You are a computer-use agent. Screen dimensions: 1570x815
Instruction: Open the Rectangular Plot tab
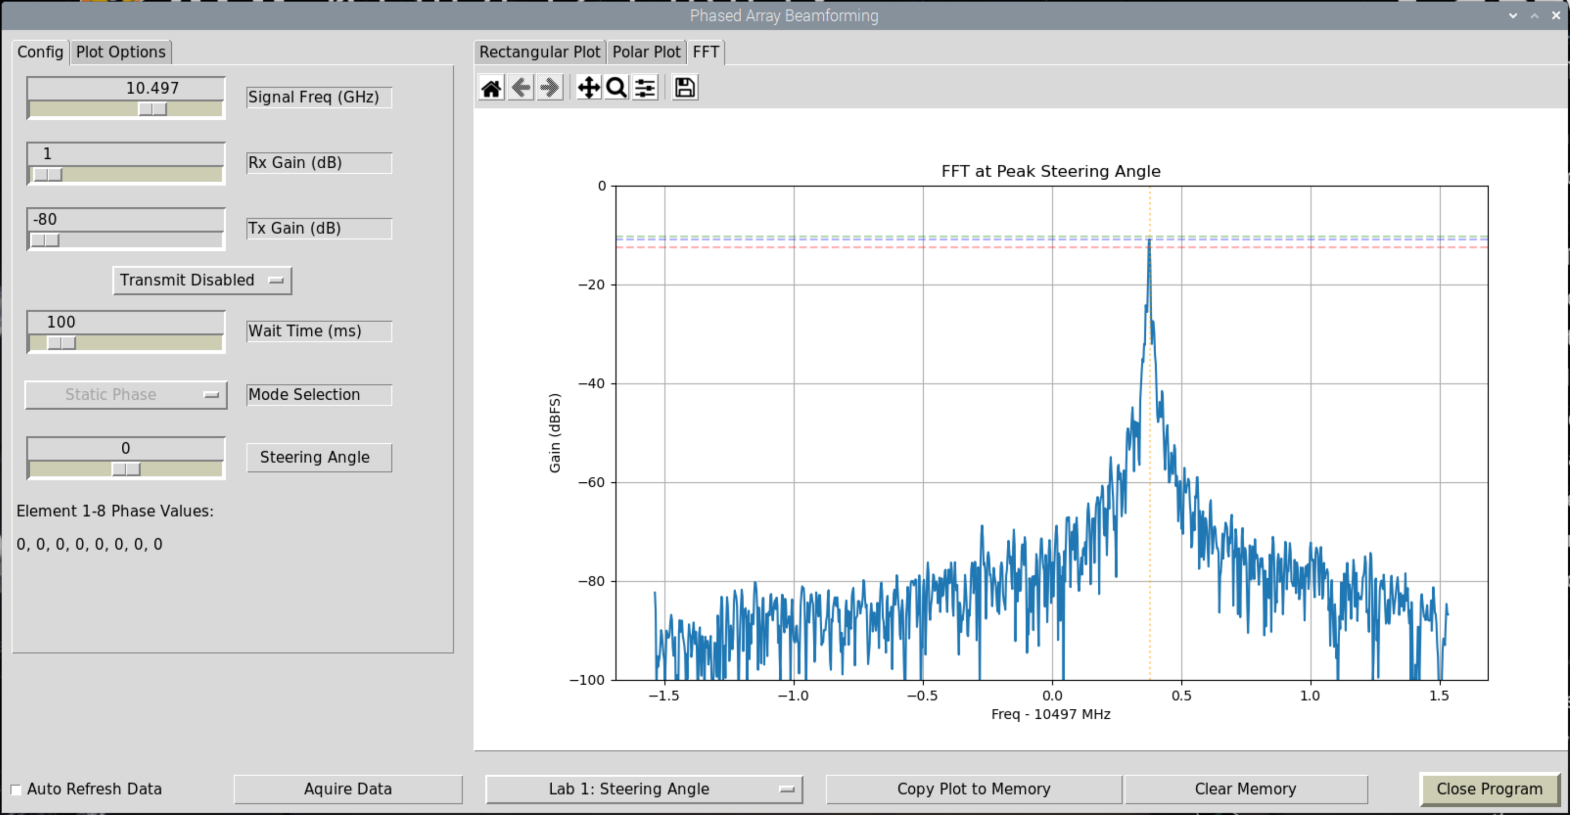coord(539,52)
